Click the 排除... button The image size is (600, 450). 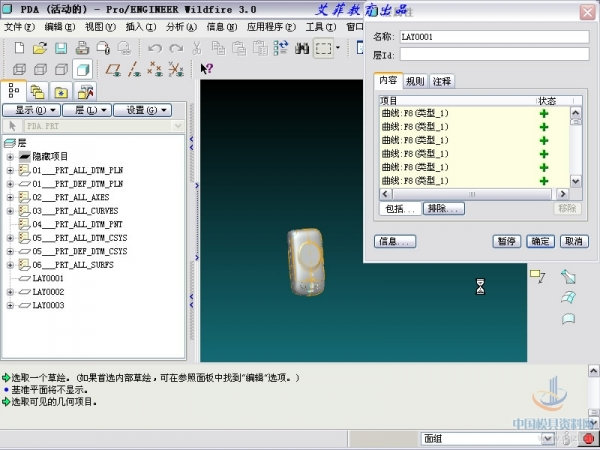pos(442,208)
